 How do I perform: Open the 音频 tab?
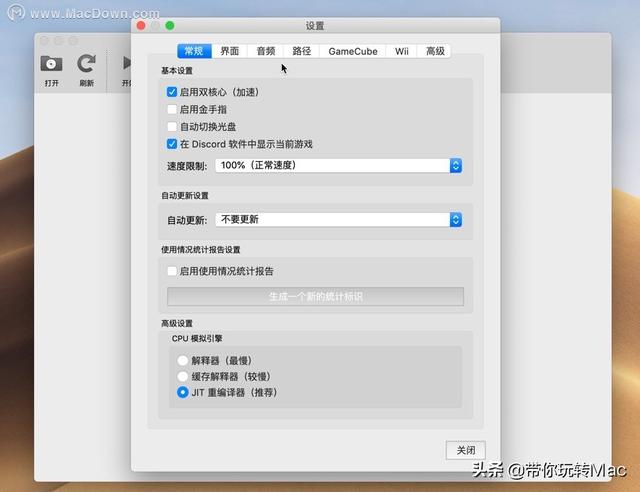265,51
